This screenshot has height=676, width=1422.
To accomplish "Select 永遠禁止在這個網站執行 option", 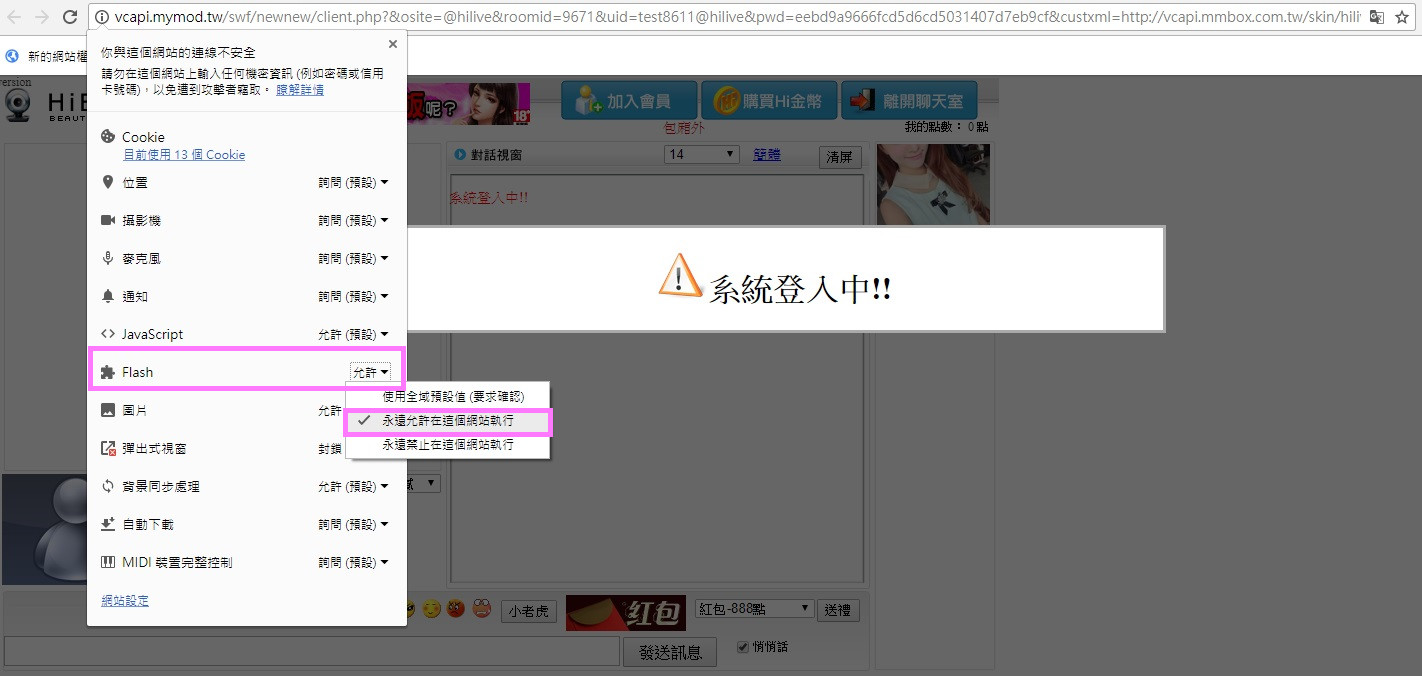I will tap(448, 445).
